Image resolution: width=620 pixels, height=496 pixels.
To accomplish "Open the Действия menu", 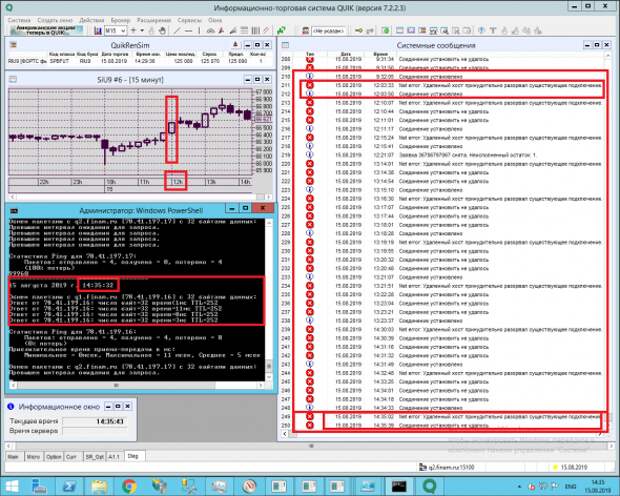I will click(92, 20).
